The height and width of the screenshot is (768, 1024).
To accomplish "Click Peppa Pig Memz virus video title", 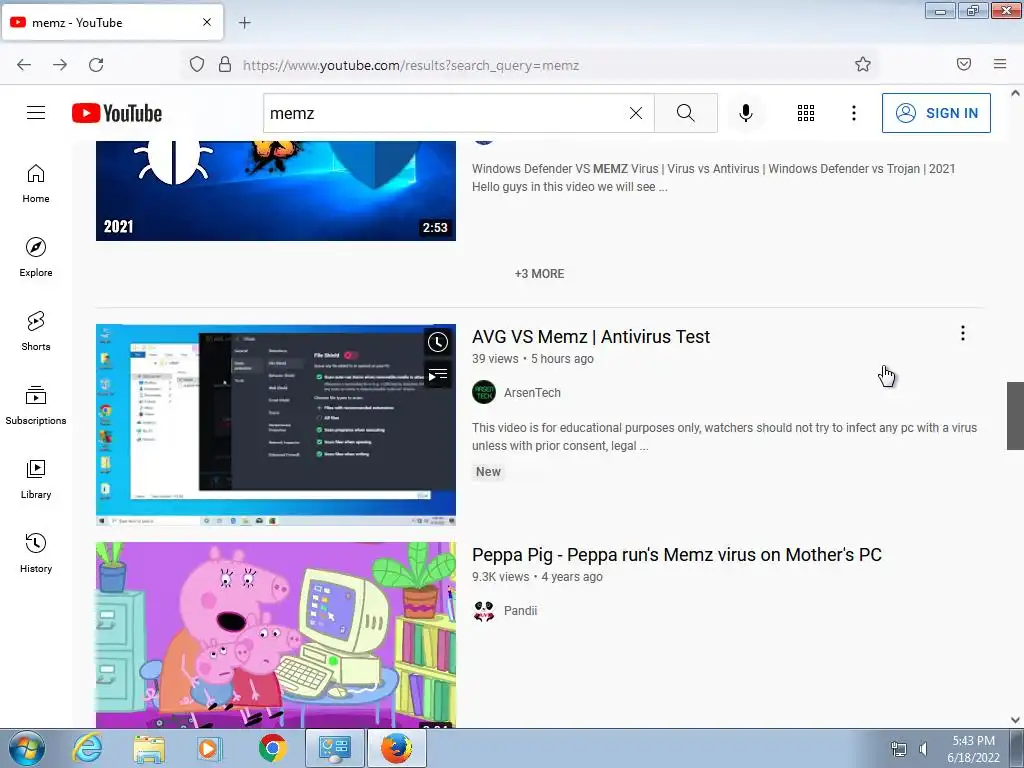I will (677, 554).
